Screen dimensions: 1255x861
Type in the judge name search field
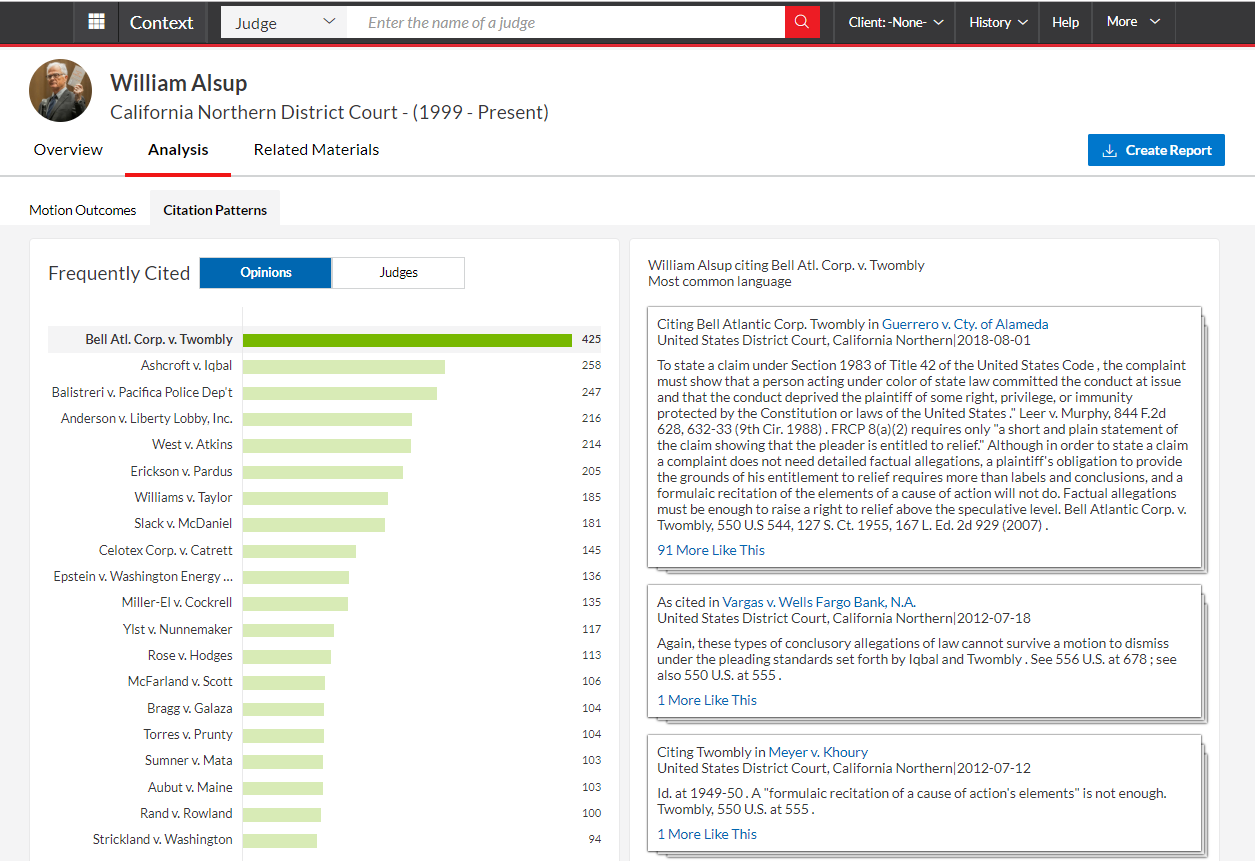coord(565,22)
